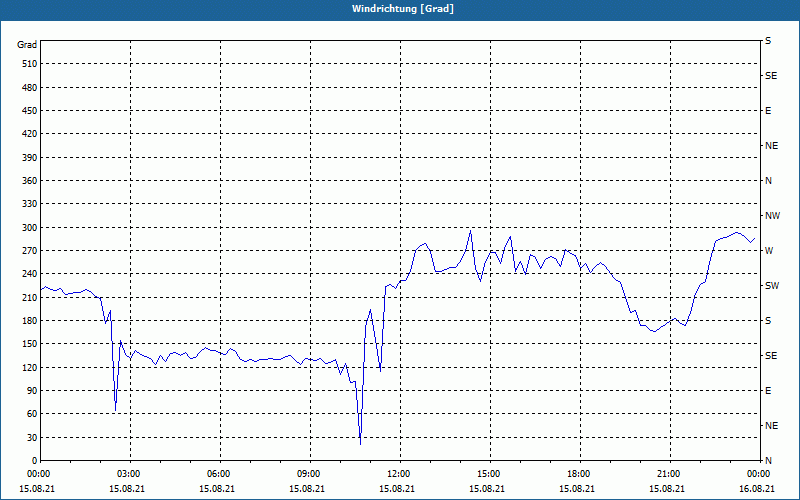Click the 12:00 x-axis time label
800x500 pixels.
point(399,474)
